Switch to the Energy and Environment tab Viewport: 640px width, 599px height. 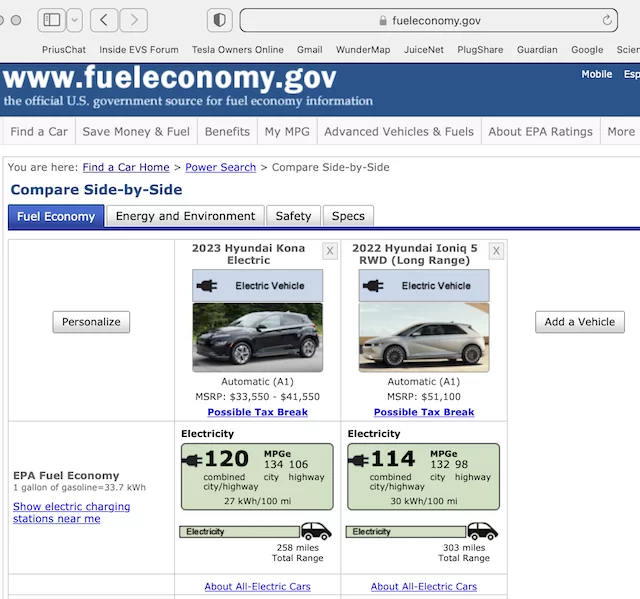(185, 216)
